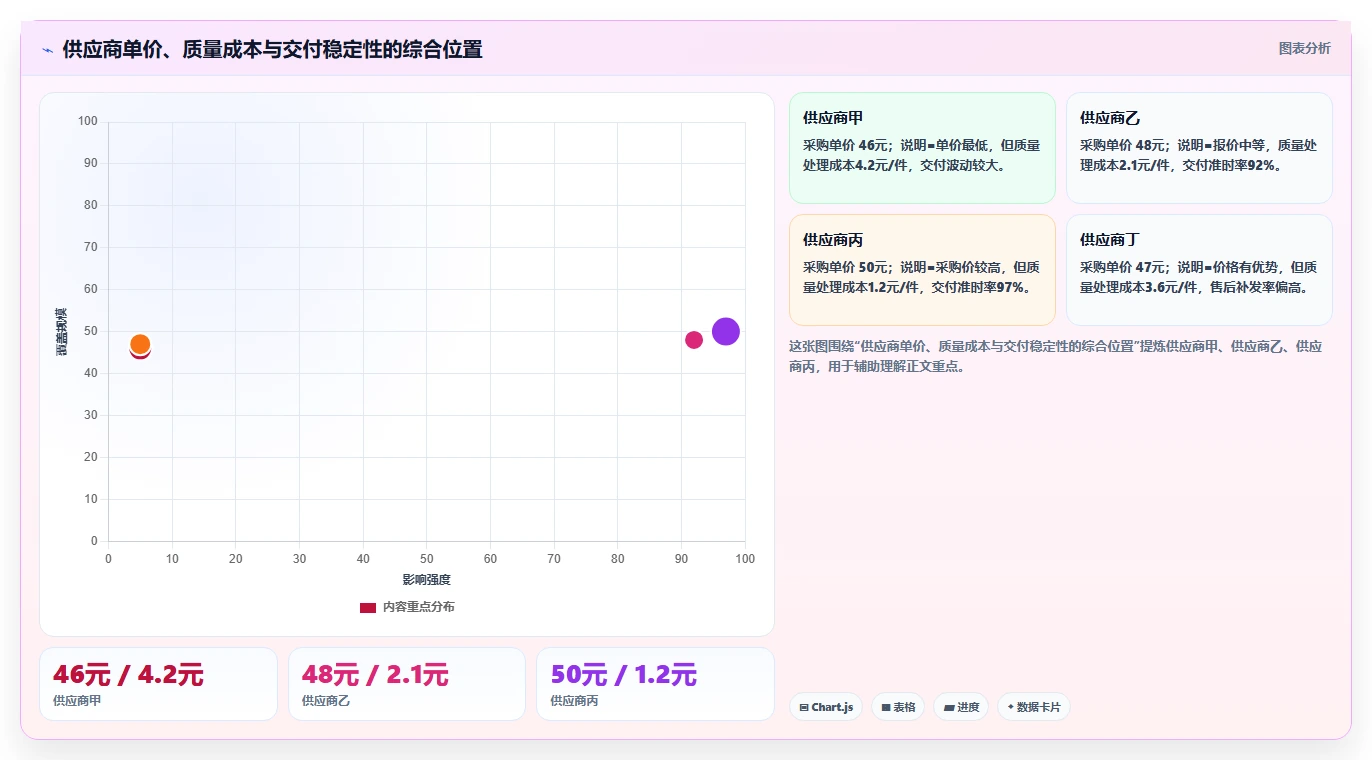
Task: Click the 50元 / 1.2元 stat card
Action: coord(655,684)
